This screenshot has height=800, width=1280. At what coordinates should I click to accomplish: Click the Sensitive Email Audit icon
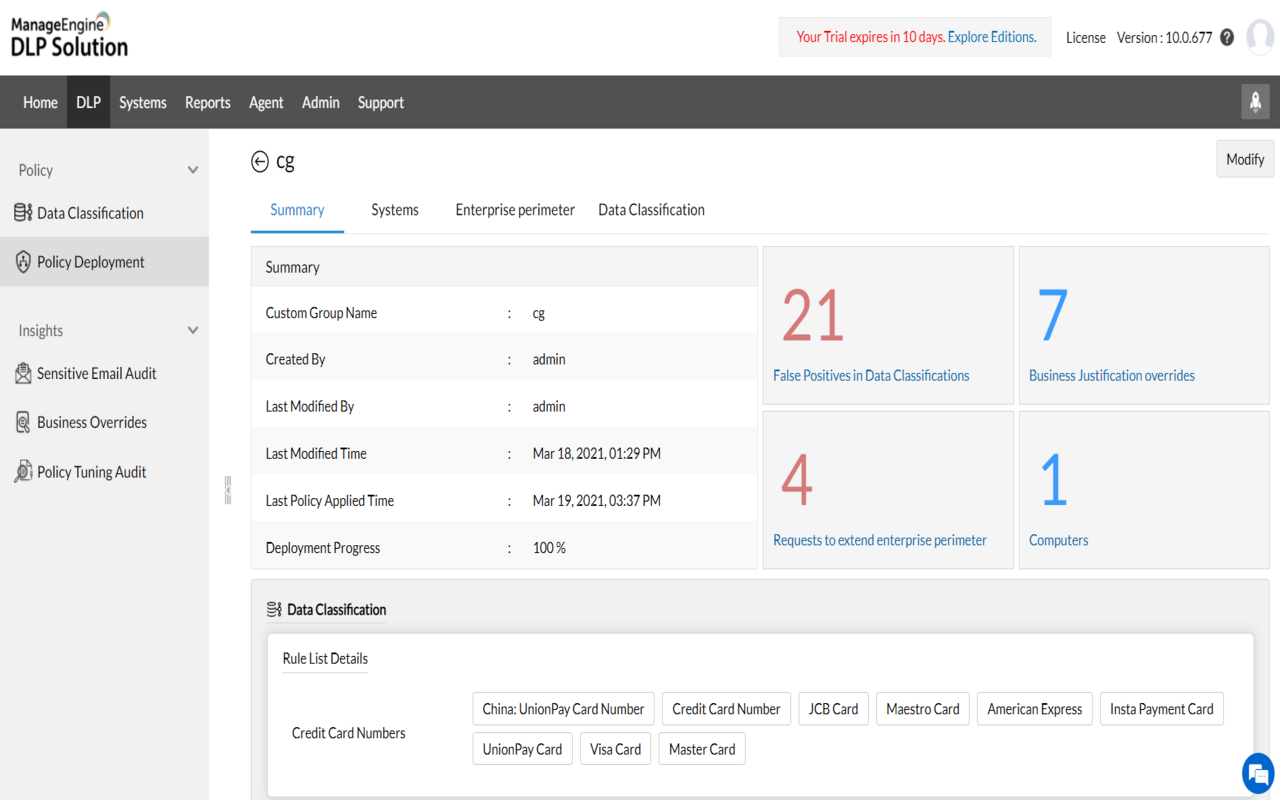click(23, 373)
